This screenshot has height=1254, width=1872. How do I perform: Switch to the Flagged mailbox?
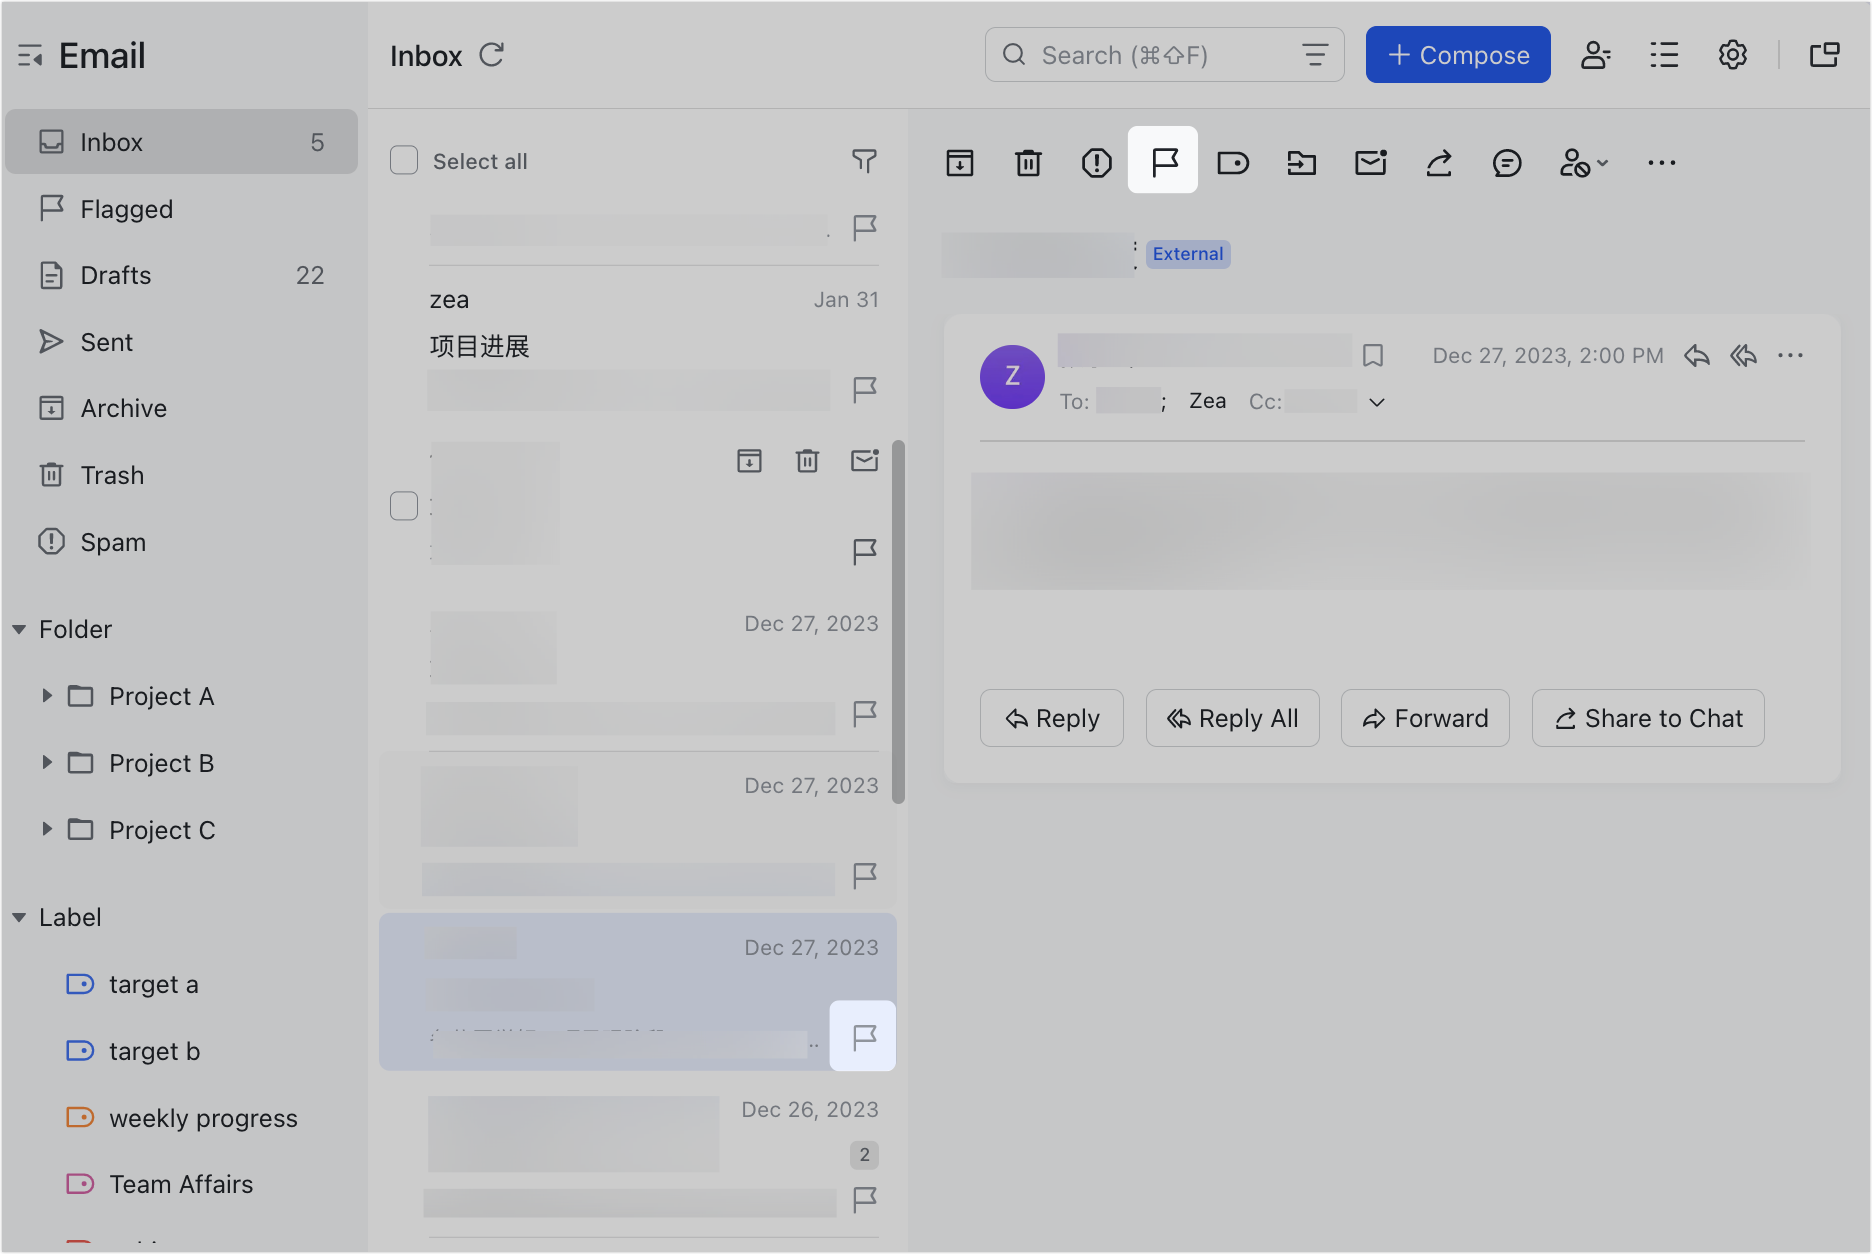coord(127,209)
